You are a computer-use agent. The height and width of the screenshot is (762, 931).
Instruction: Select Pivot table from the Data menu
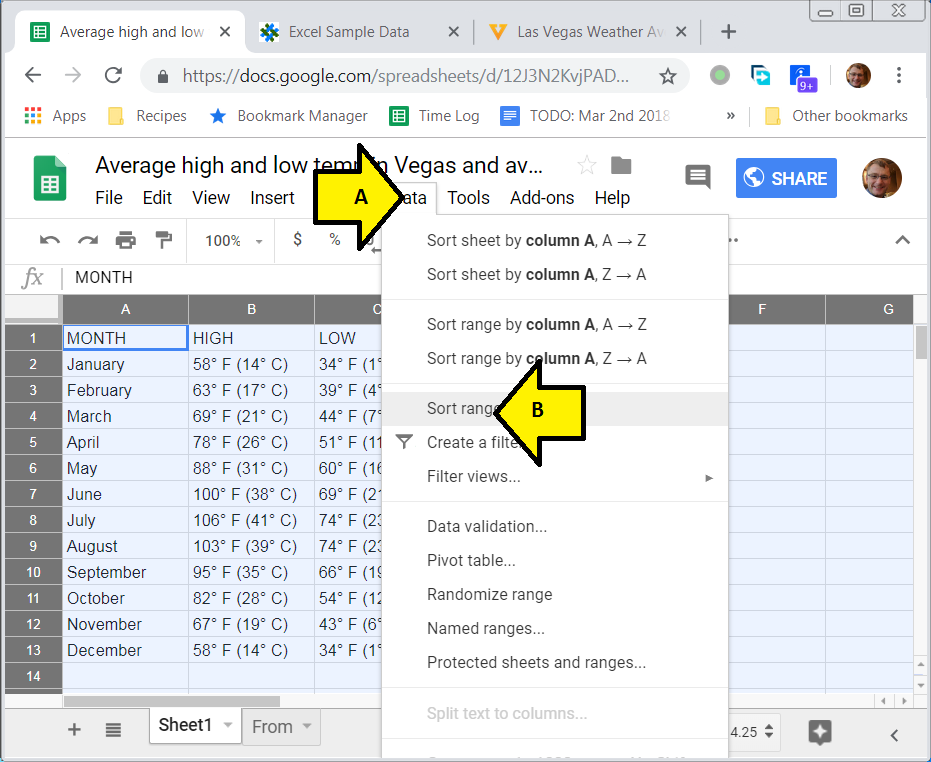[x=555, y=560]
